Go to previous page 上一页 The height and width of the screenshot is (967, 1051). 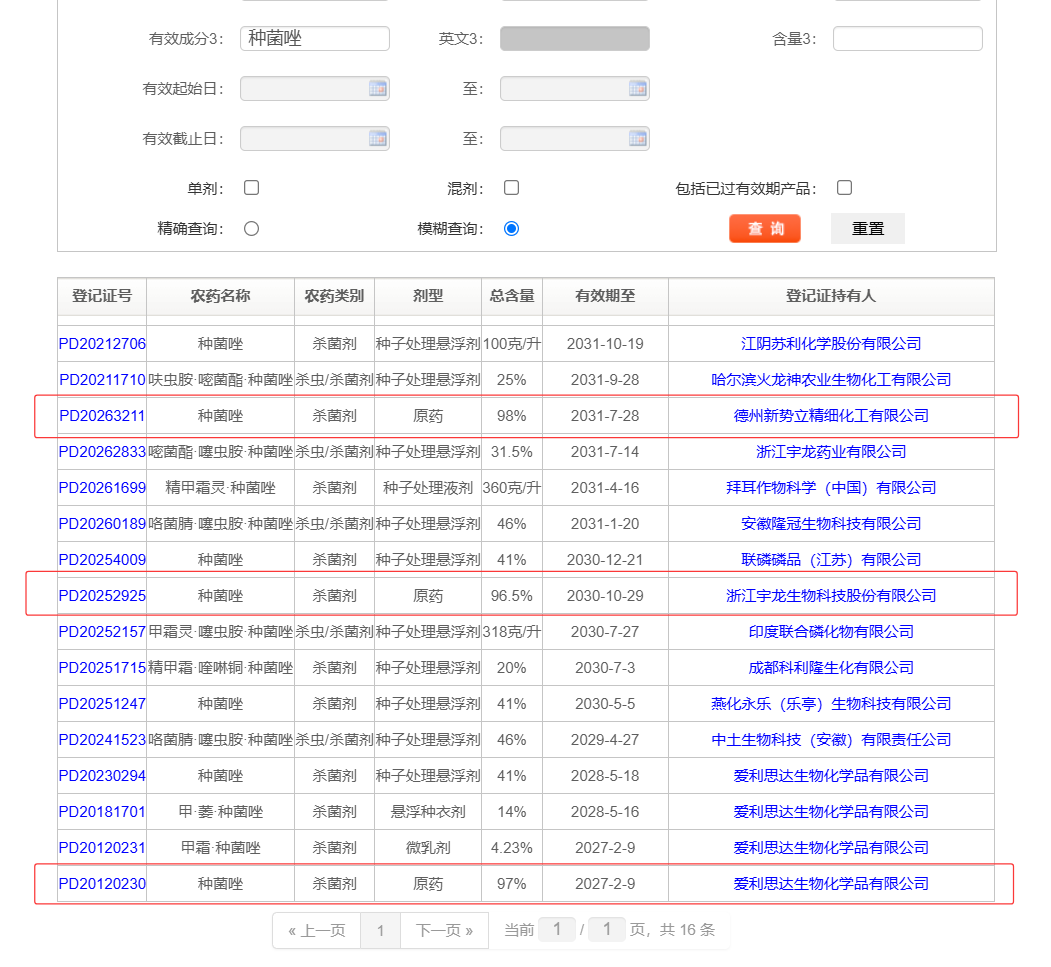[316, 931]
